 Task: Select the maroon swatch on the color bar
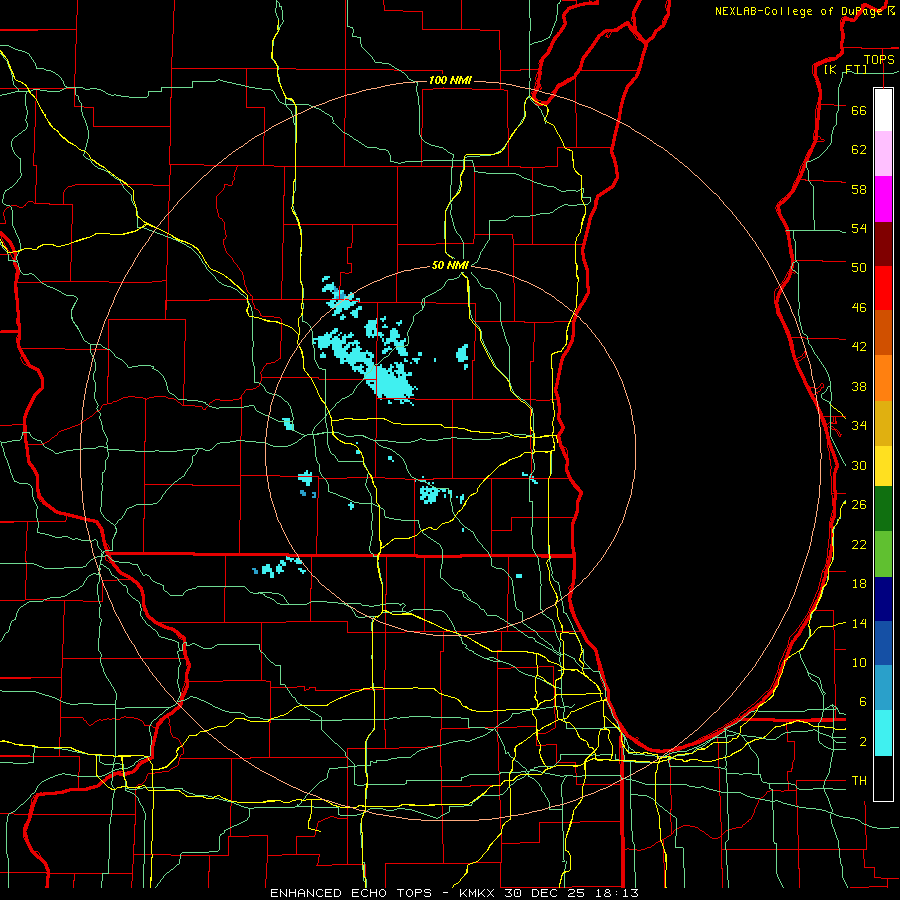click(883, 244)
